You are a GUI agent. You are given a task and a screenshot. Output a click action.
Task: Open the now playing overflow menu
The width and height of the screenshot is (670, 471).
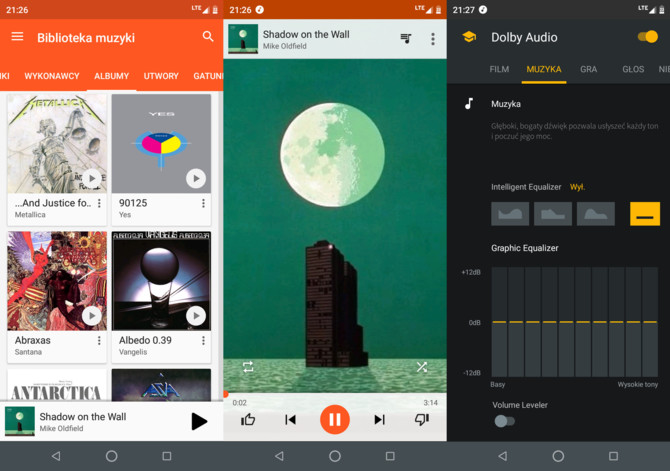(433, 39)
